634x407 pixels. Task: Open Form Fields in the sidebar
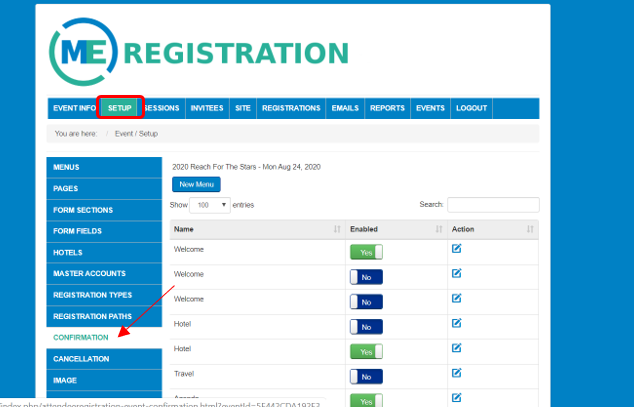tap(83, 231)
